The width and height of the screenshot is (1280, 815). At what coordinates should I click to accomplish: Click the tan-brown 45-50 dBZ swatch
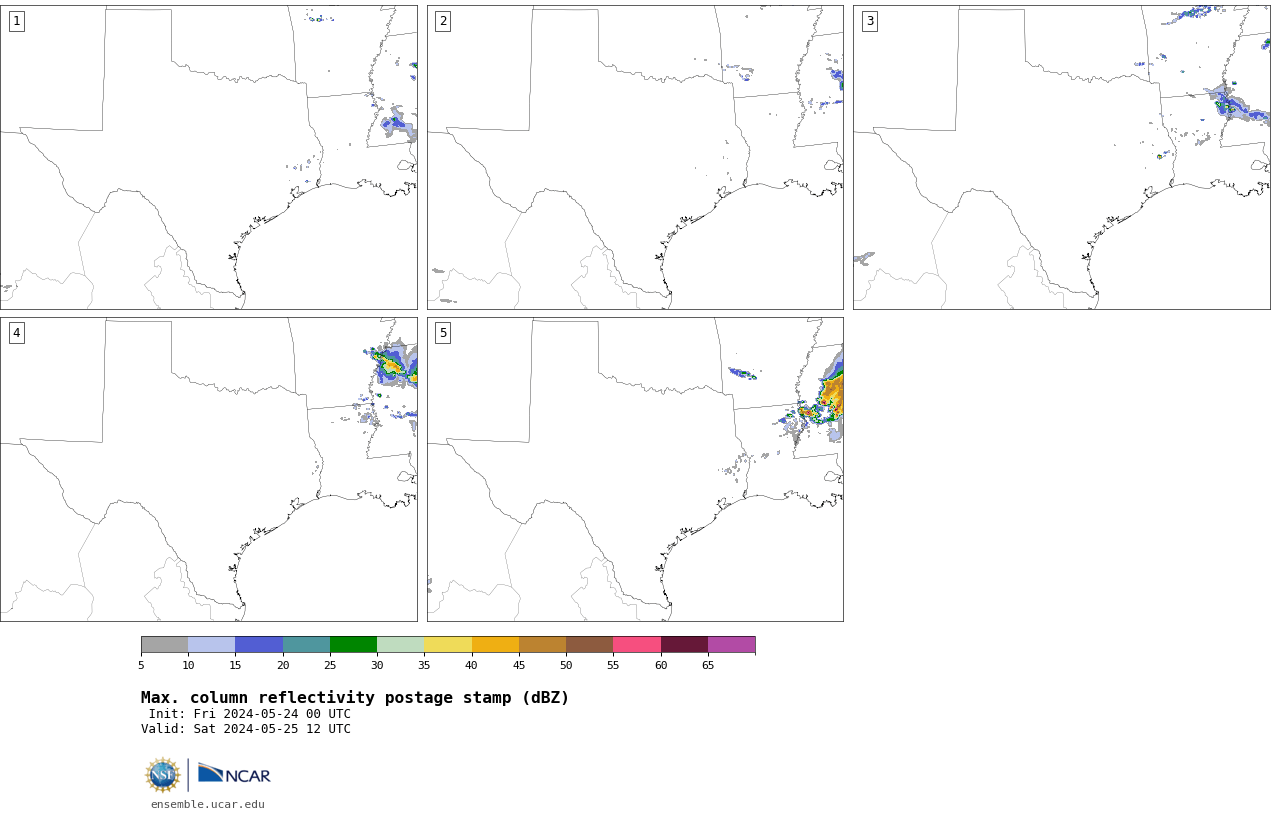pyautogui.click(x=542, y=644)
